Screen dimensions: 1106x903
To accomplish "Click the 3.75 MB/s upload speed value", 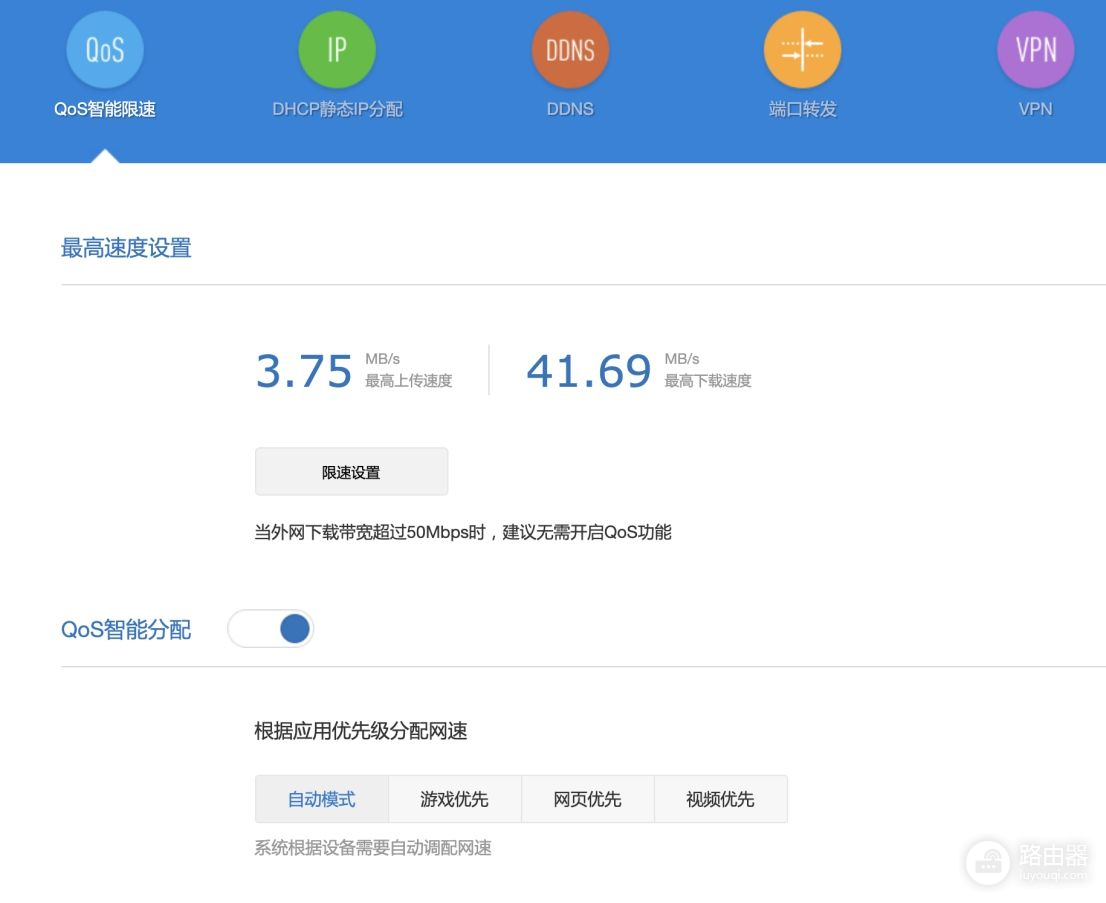I will coord(304,371).
